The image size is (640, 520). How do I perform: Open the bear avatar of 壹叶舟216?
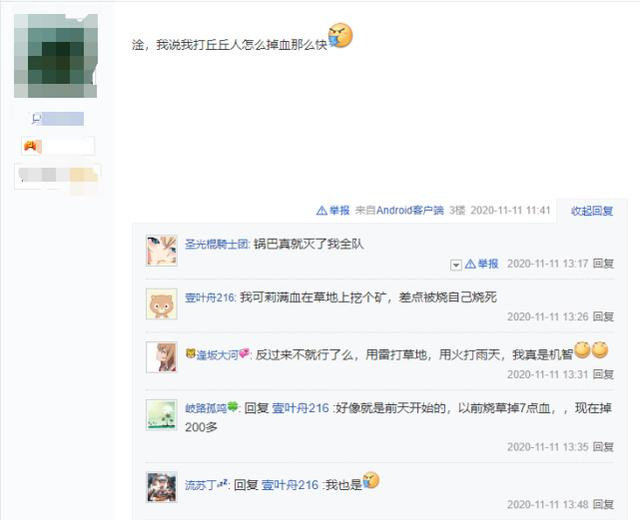[x=162, y=304]
